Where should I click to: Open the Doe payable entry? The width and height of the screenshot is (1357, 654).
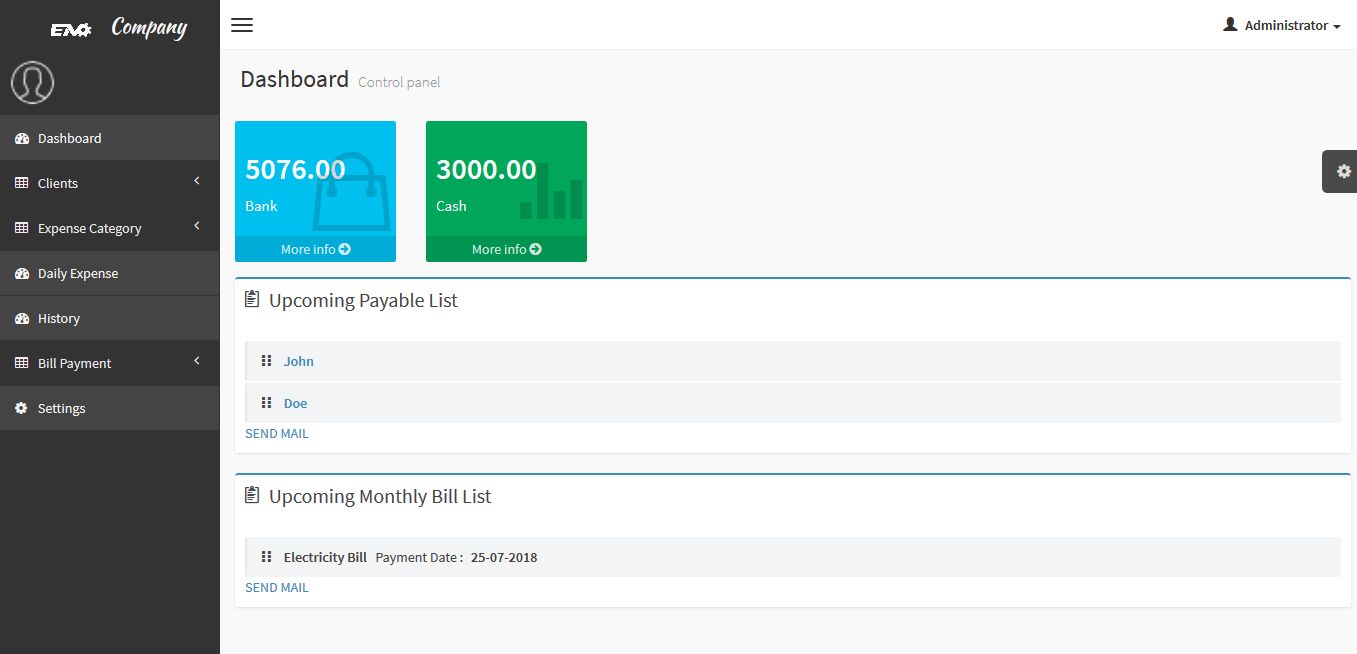[x=295, y=403]
